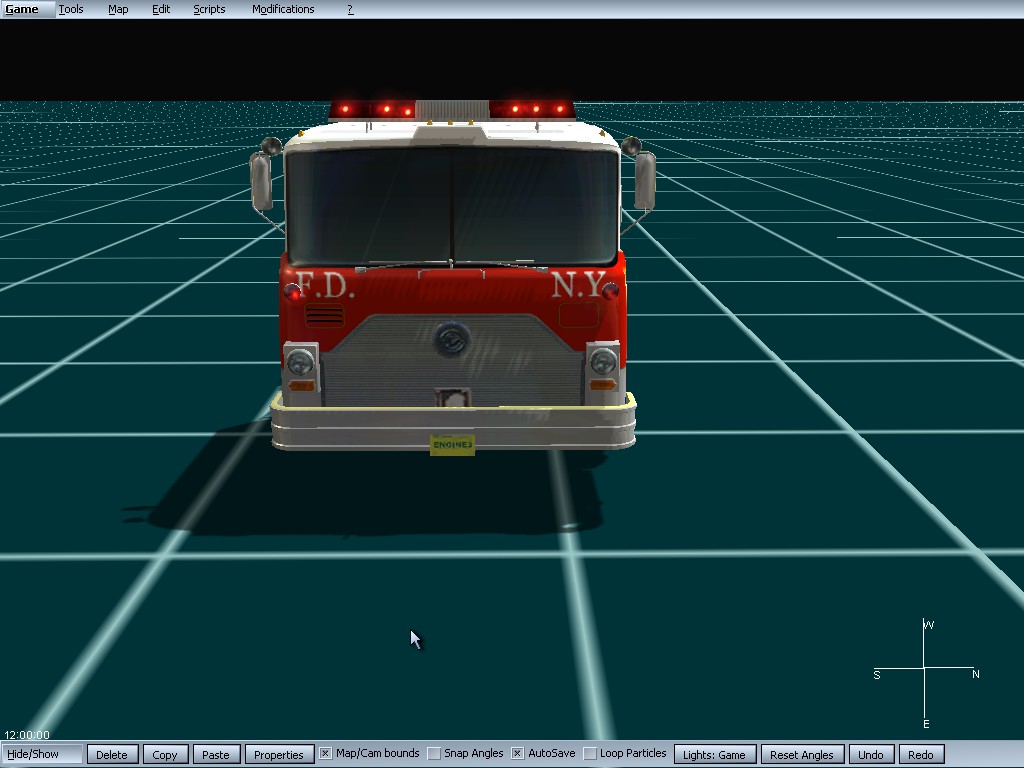The width and height of the screenshot is (1024, 768).
Task: Click the Undo button
Action: (x=871, y=754)
